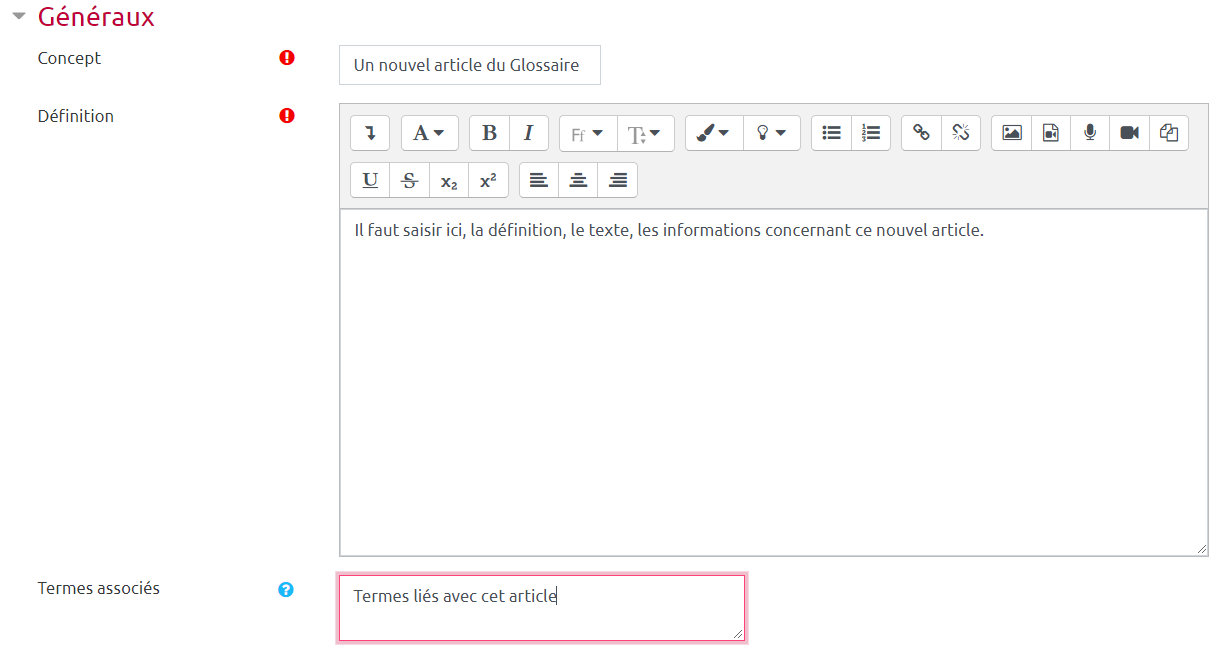Open the text color brush picker
Image resolution: width=1219 pixels, height=653 pixels.
point(713,133)
